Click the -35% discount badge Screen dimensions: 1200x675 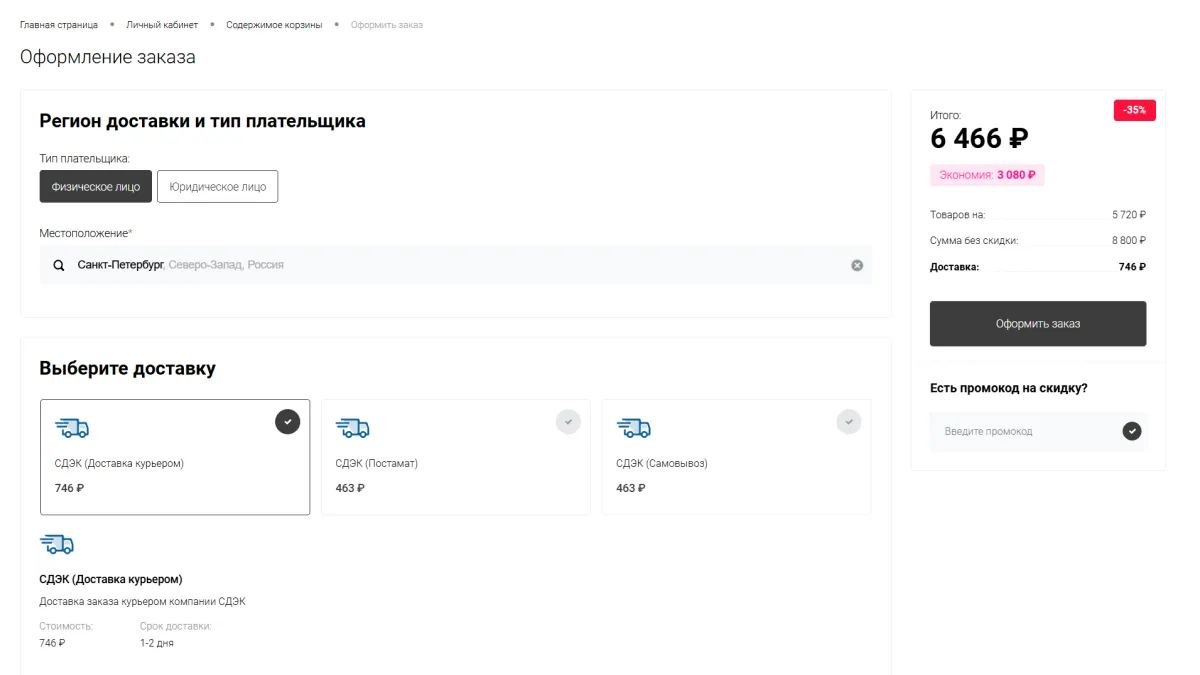pos(1134,110)
